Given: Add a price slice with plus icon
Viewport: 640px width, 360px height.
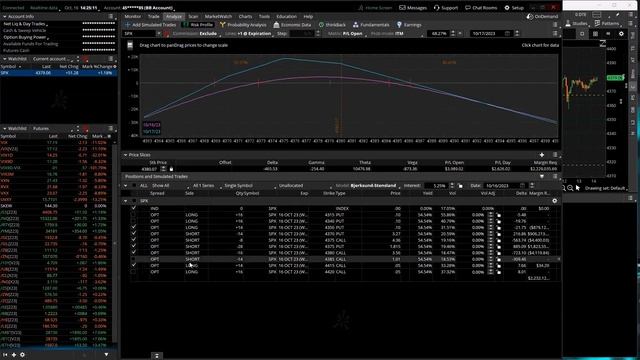Looking at the screenshot, I should point(542,155).
